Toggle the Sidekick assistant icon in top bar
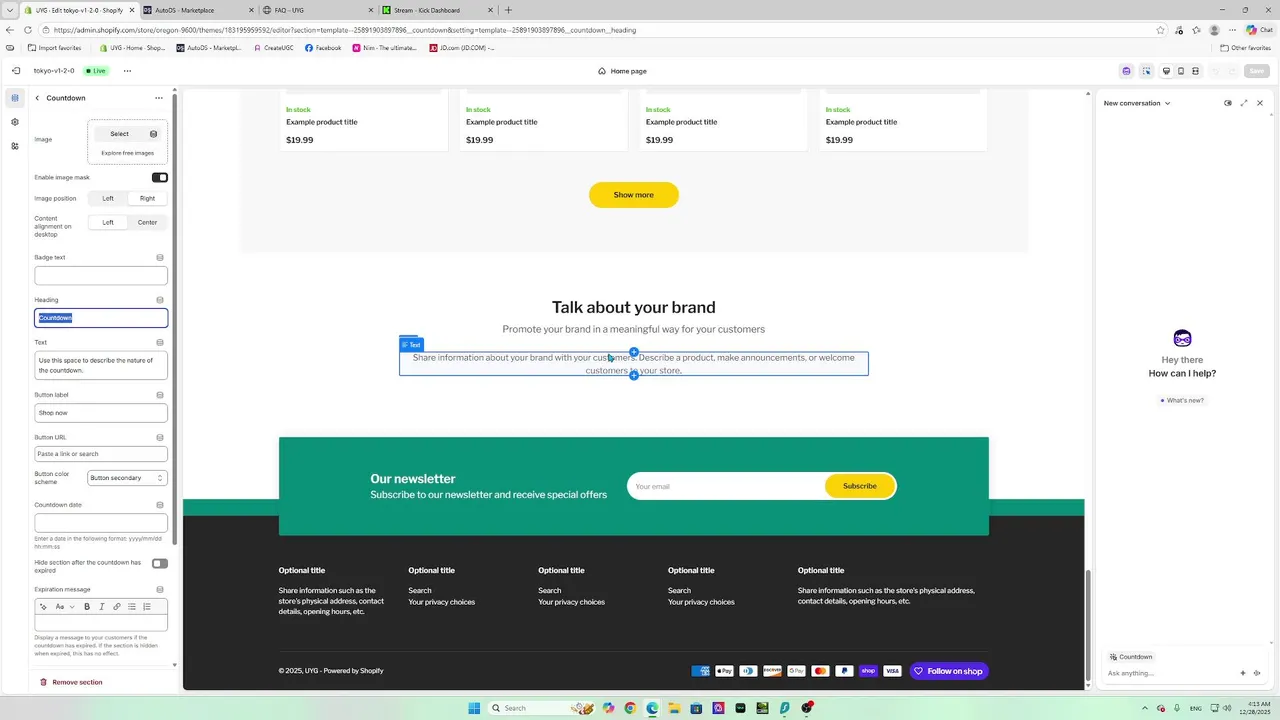 tap(1127, 71)
